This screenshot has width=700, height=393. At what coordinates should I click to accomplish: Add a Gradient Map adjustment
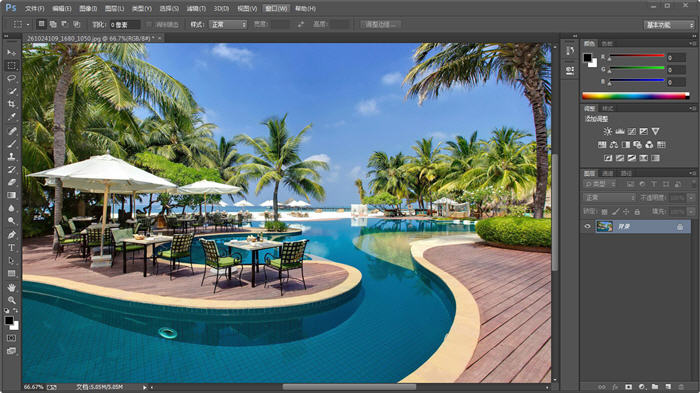tap(655, 158)
